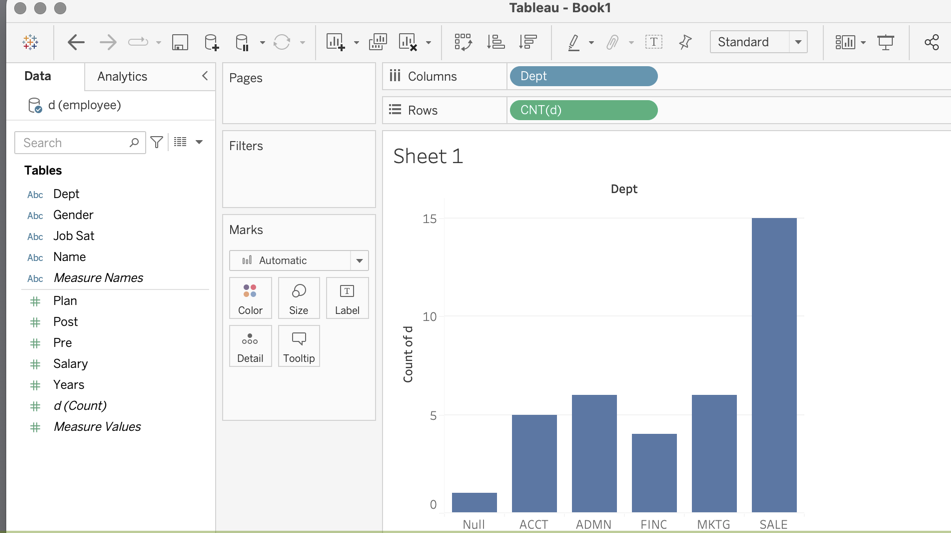The height and width of the screenshot is (533, 951).
Task: Click the Undo back arrow
Action: click(76, 42)
